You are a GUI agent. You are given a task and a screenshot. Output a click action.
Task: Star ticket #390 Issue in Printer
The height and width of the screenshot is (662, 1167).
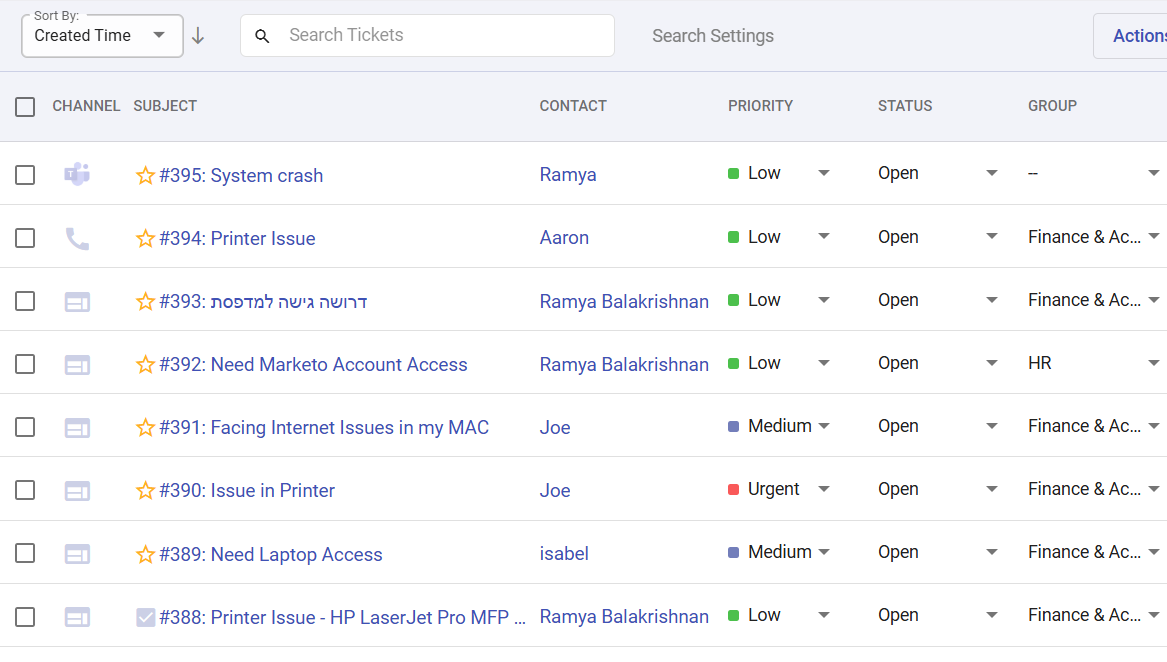click(x=145, y=490)
